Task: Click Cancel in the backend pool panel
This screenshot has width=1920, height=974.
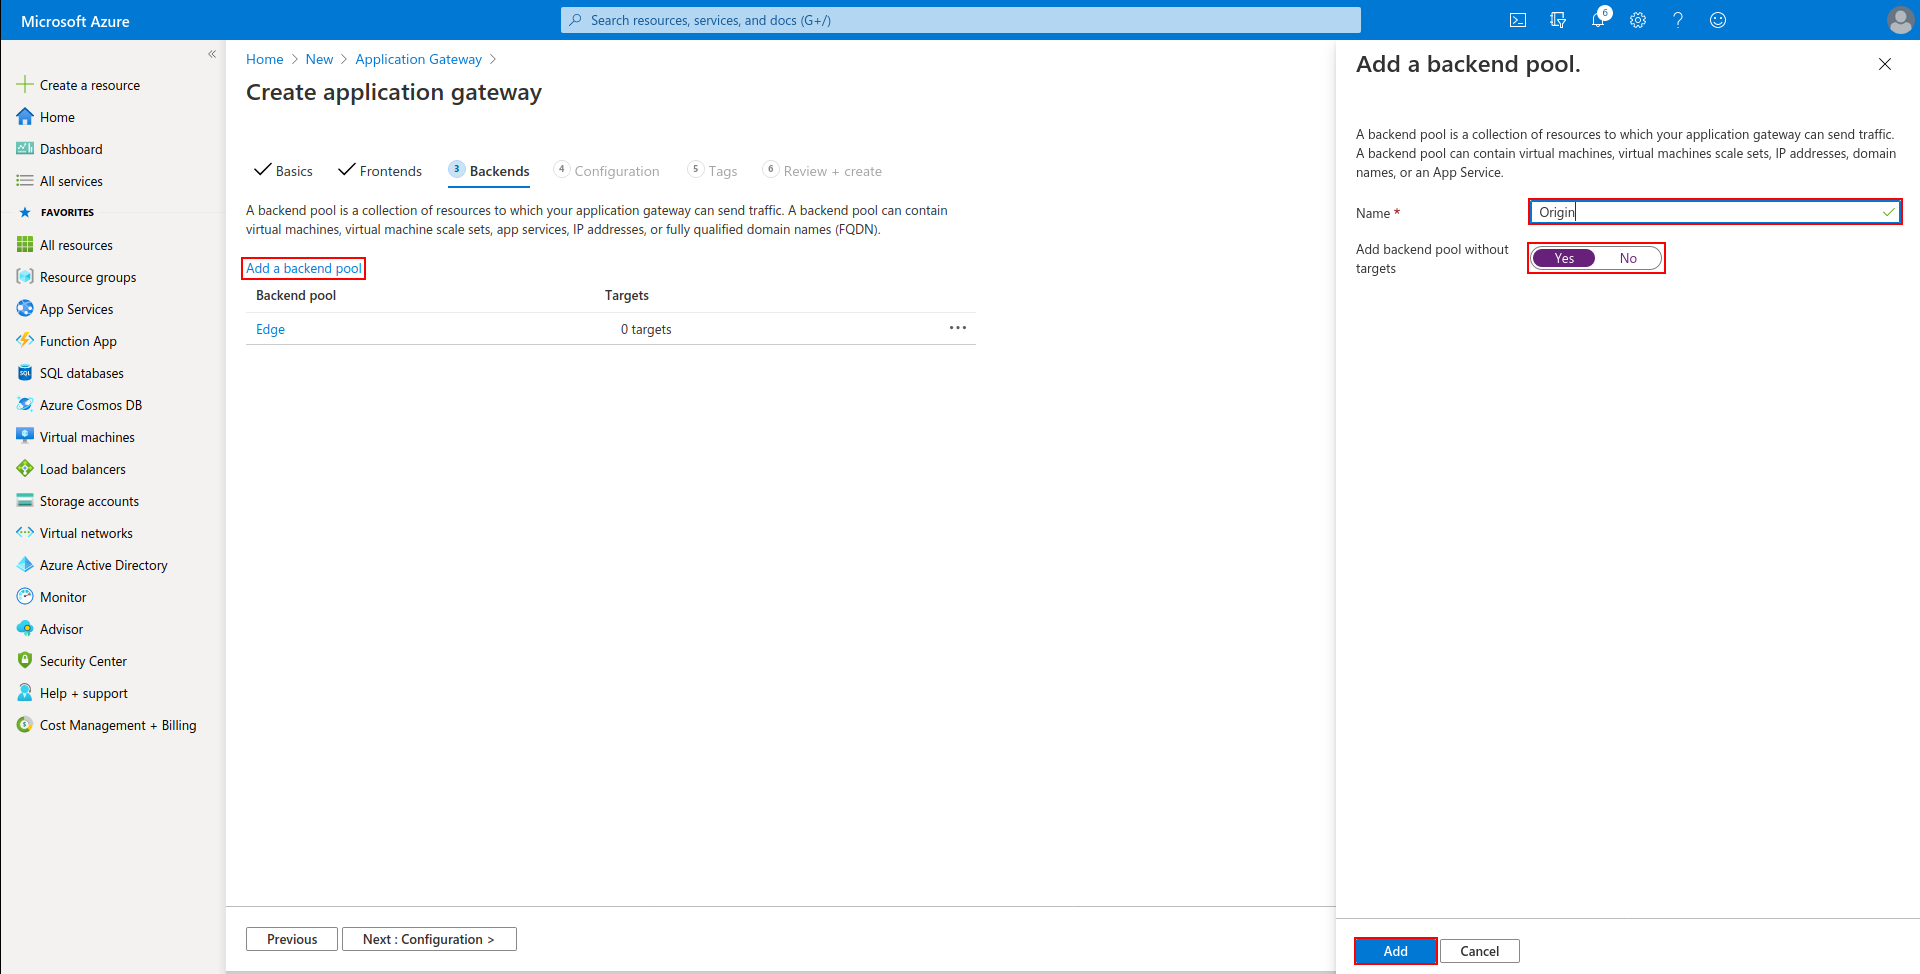Action: coord(1480,951)
